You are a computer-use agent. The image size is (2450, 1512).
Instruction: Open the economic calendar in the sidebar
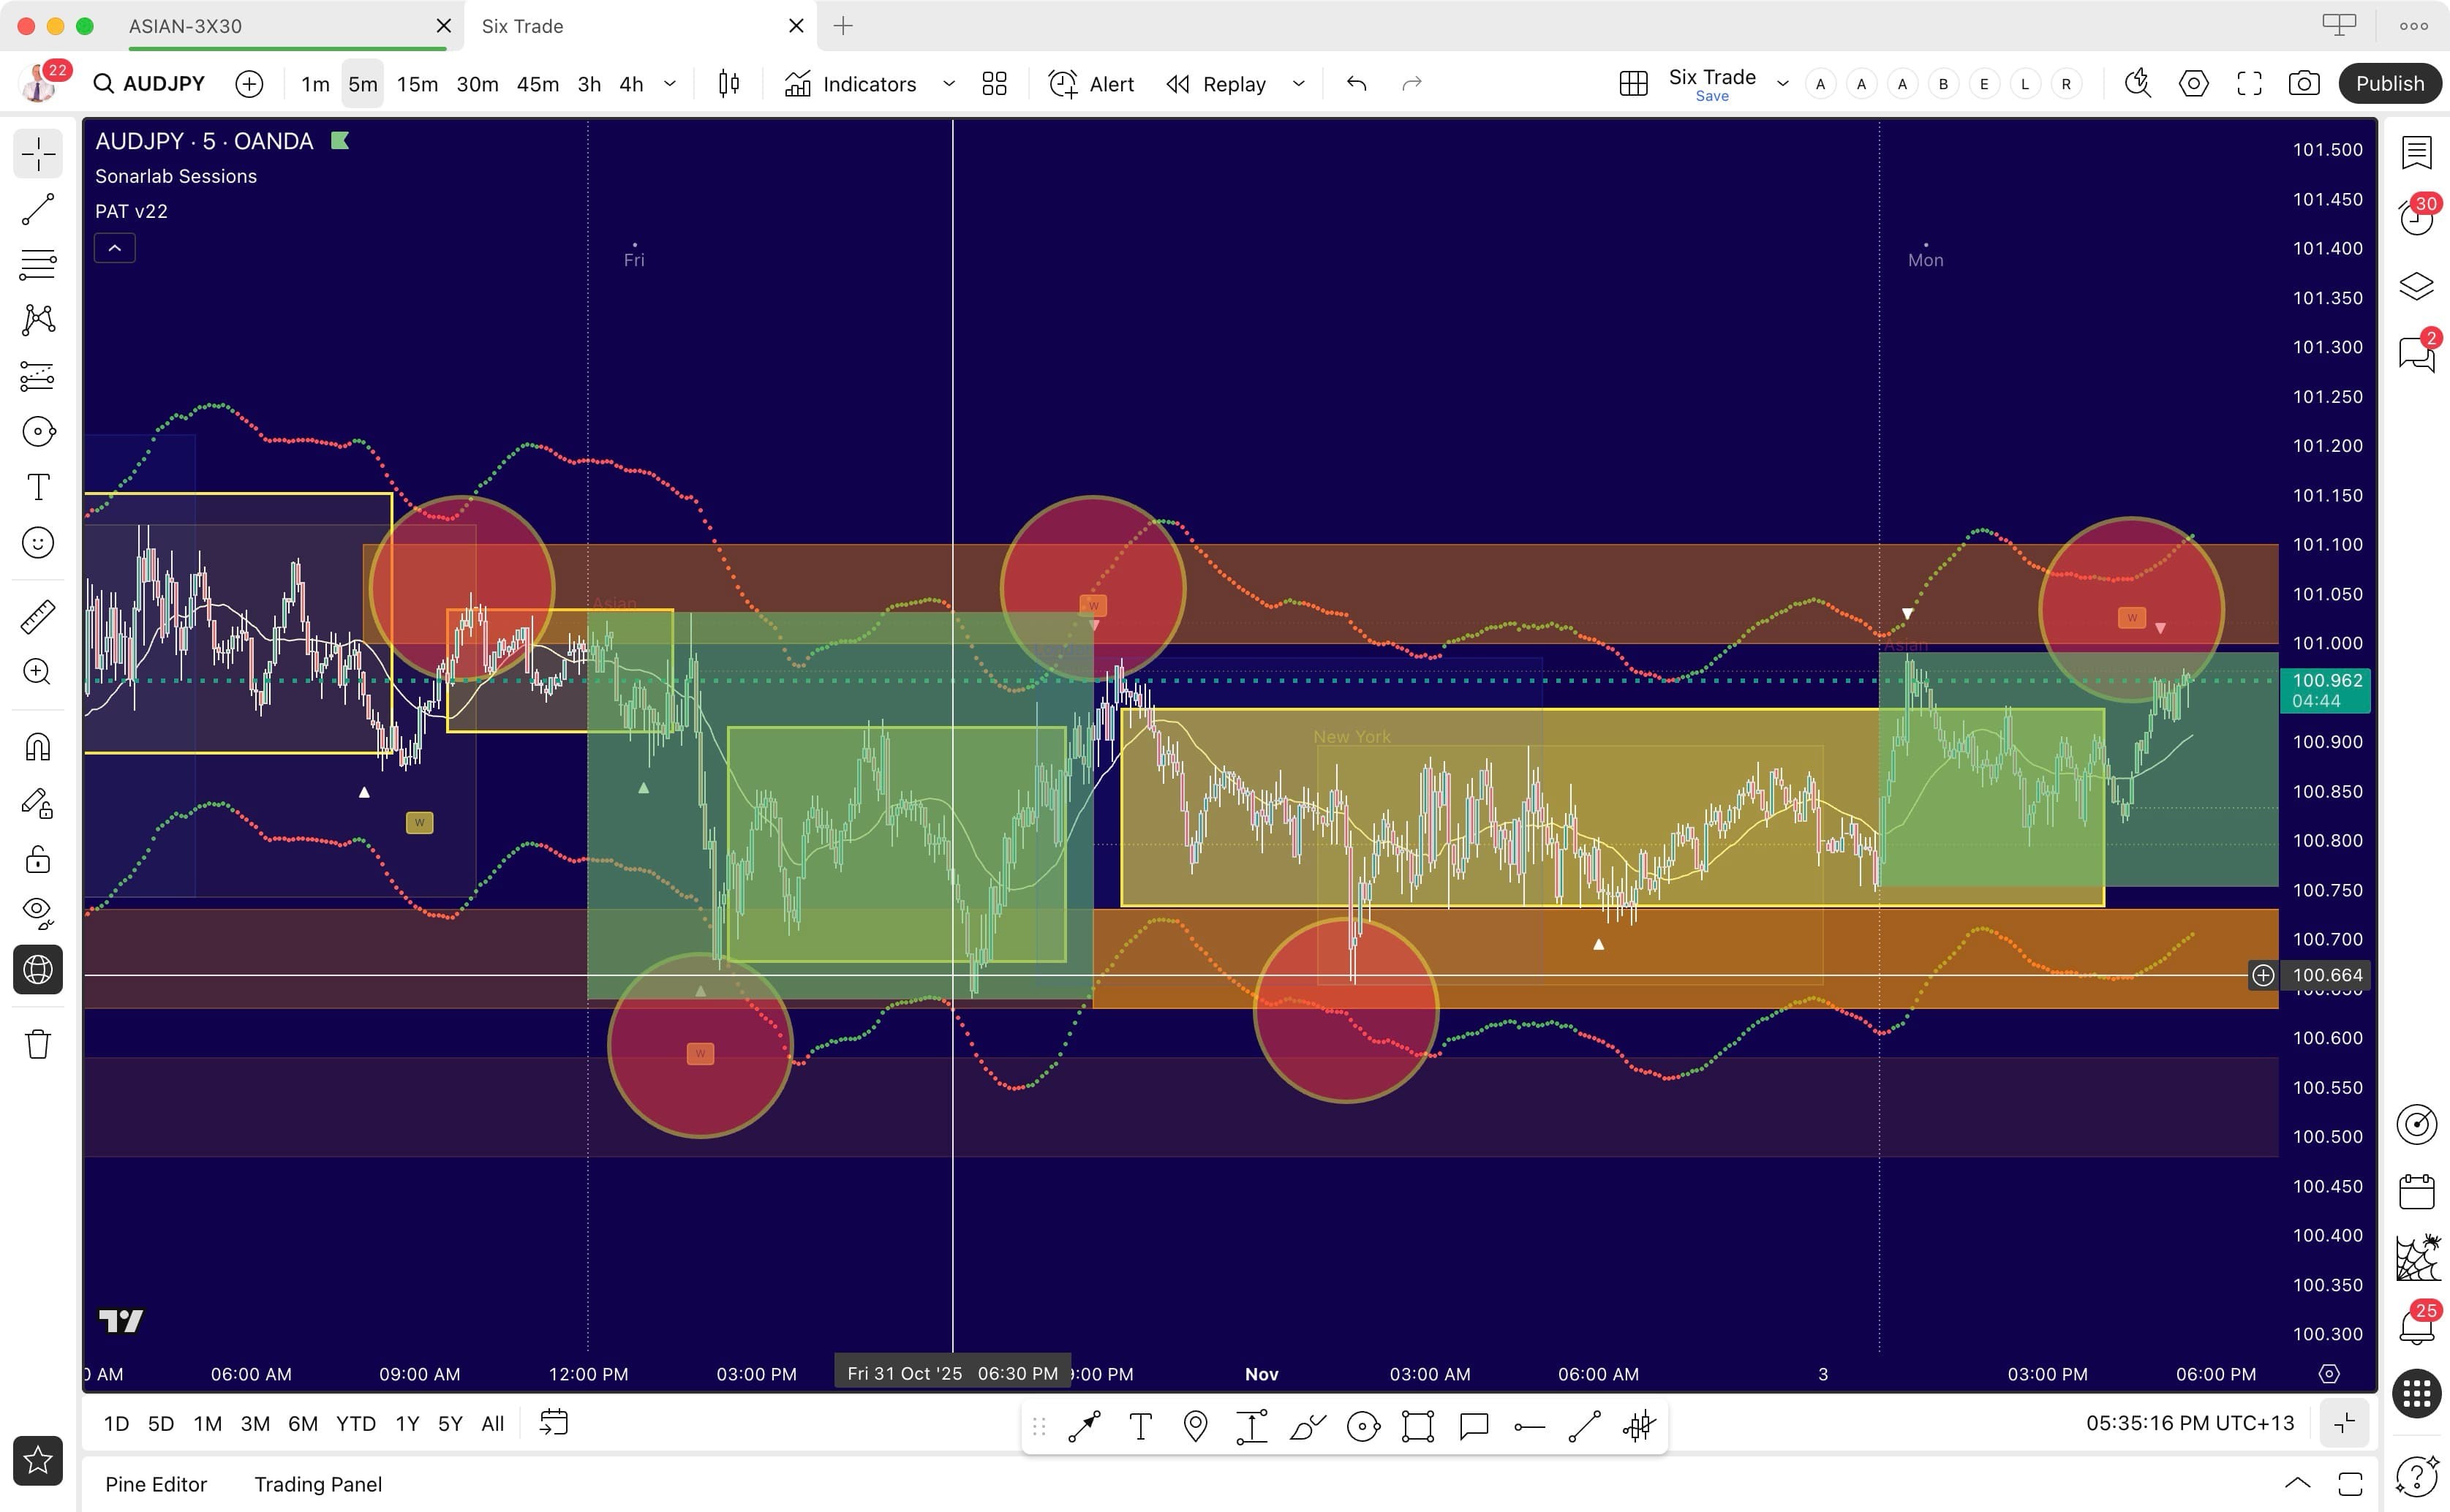click(x=2417, y=1190)
